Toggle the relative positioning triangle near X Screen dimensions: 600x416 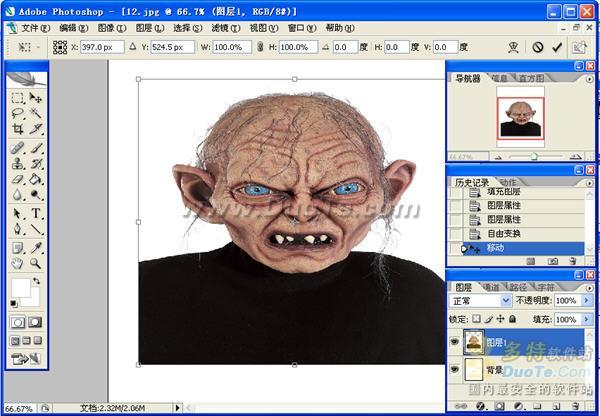(132, 47)
